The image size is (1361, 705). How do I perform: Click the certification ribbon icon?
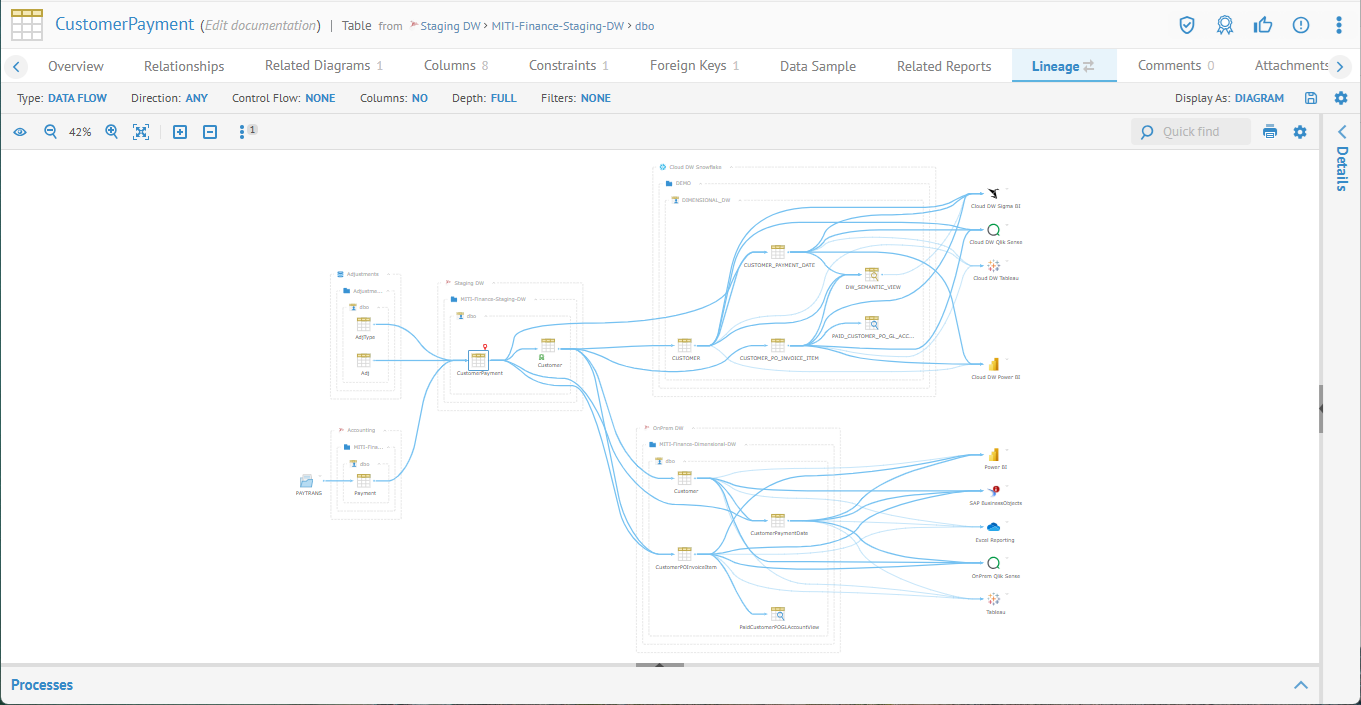(x=1224, y=25)
